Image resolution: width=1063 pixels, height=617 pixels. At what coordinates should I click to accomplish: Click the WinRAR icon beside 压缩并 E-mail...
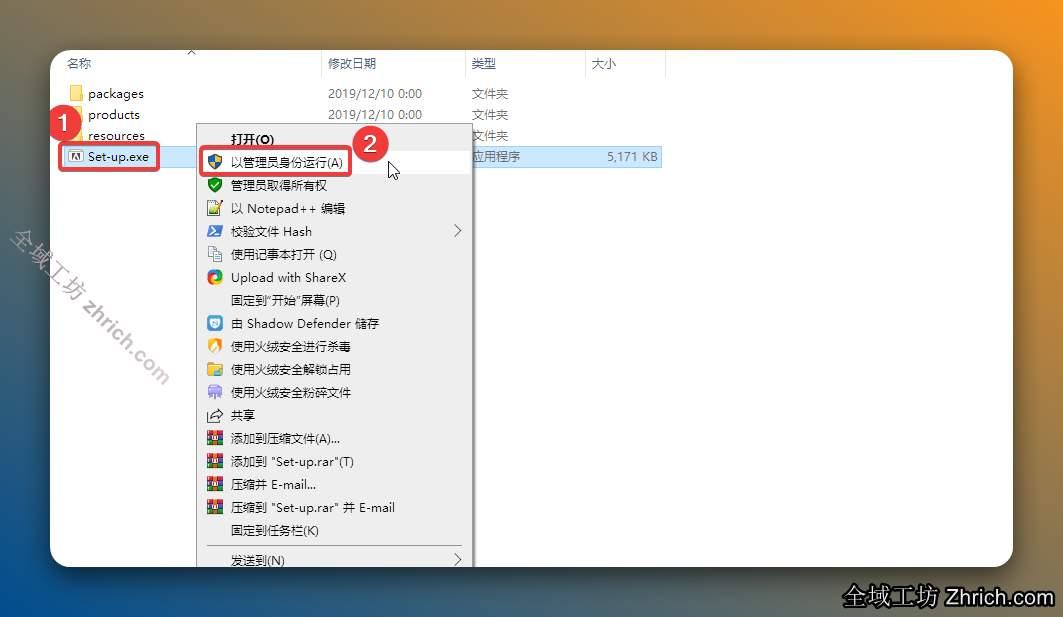(215, 484)
